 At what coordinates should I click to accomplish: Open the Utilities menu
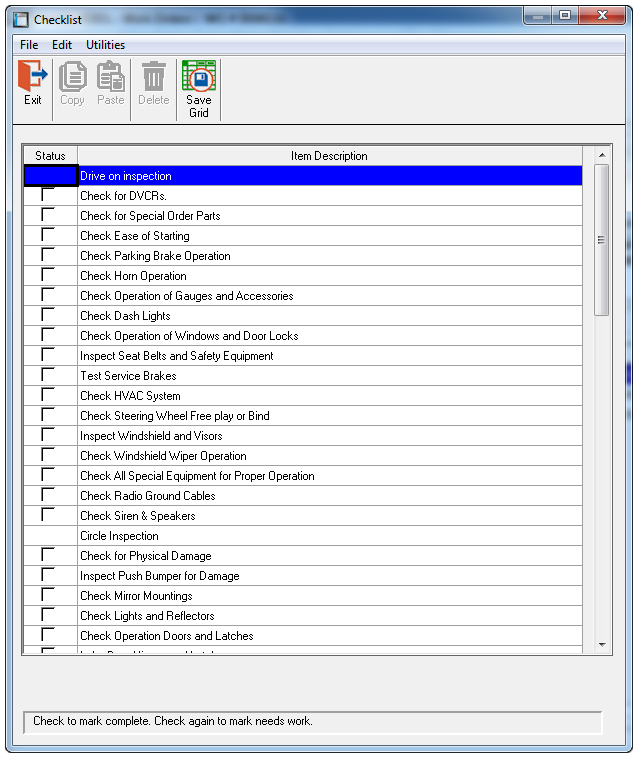(x=105, y=45)
